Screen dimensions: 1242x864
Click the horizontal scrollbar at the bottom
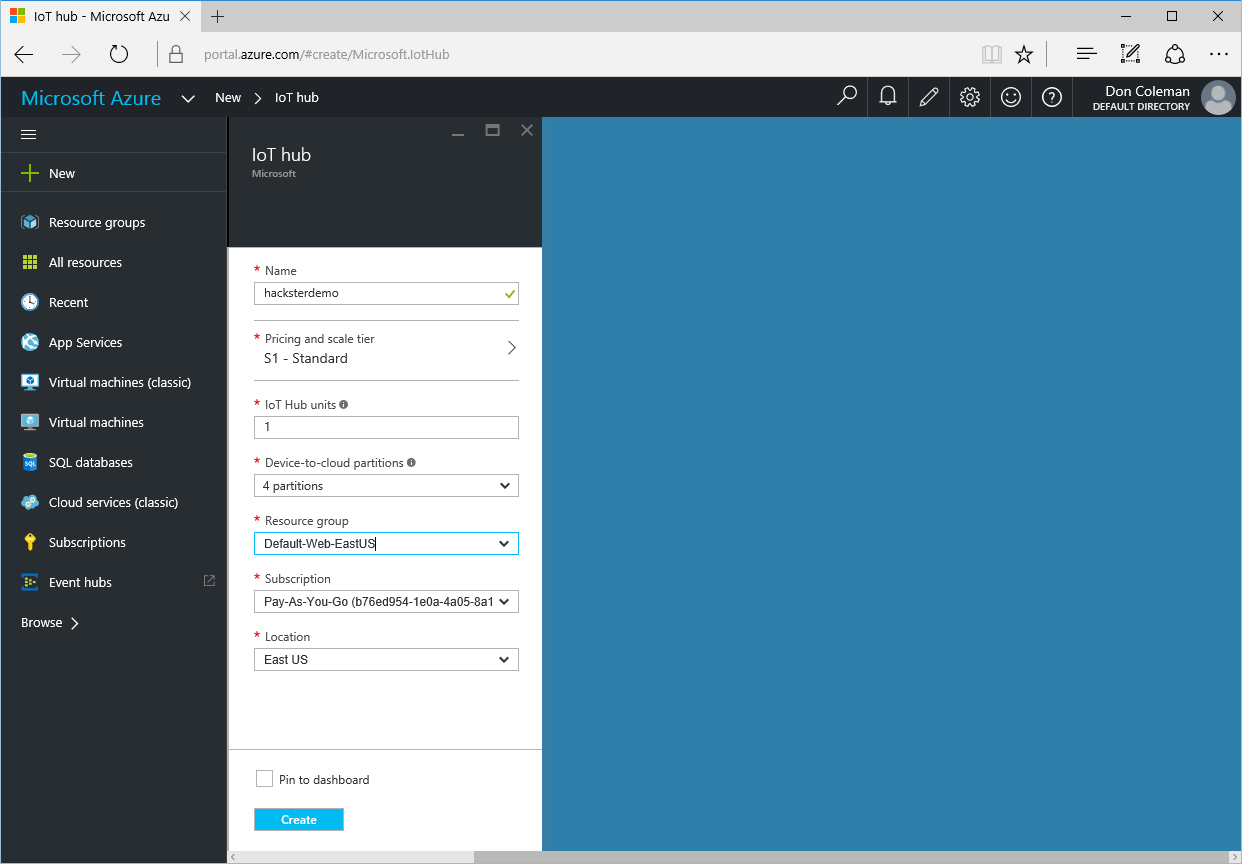(734, 857)
